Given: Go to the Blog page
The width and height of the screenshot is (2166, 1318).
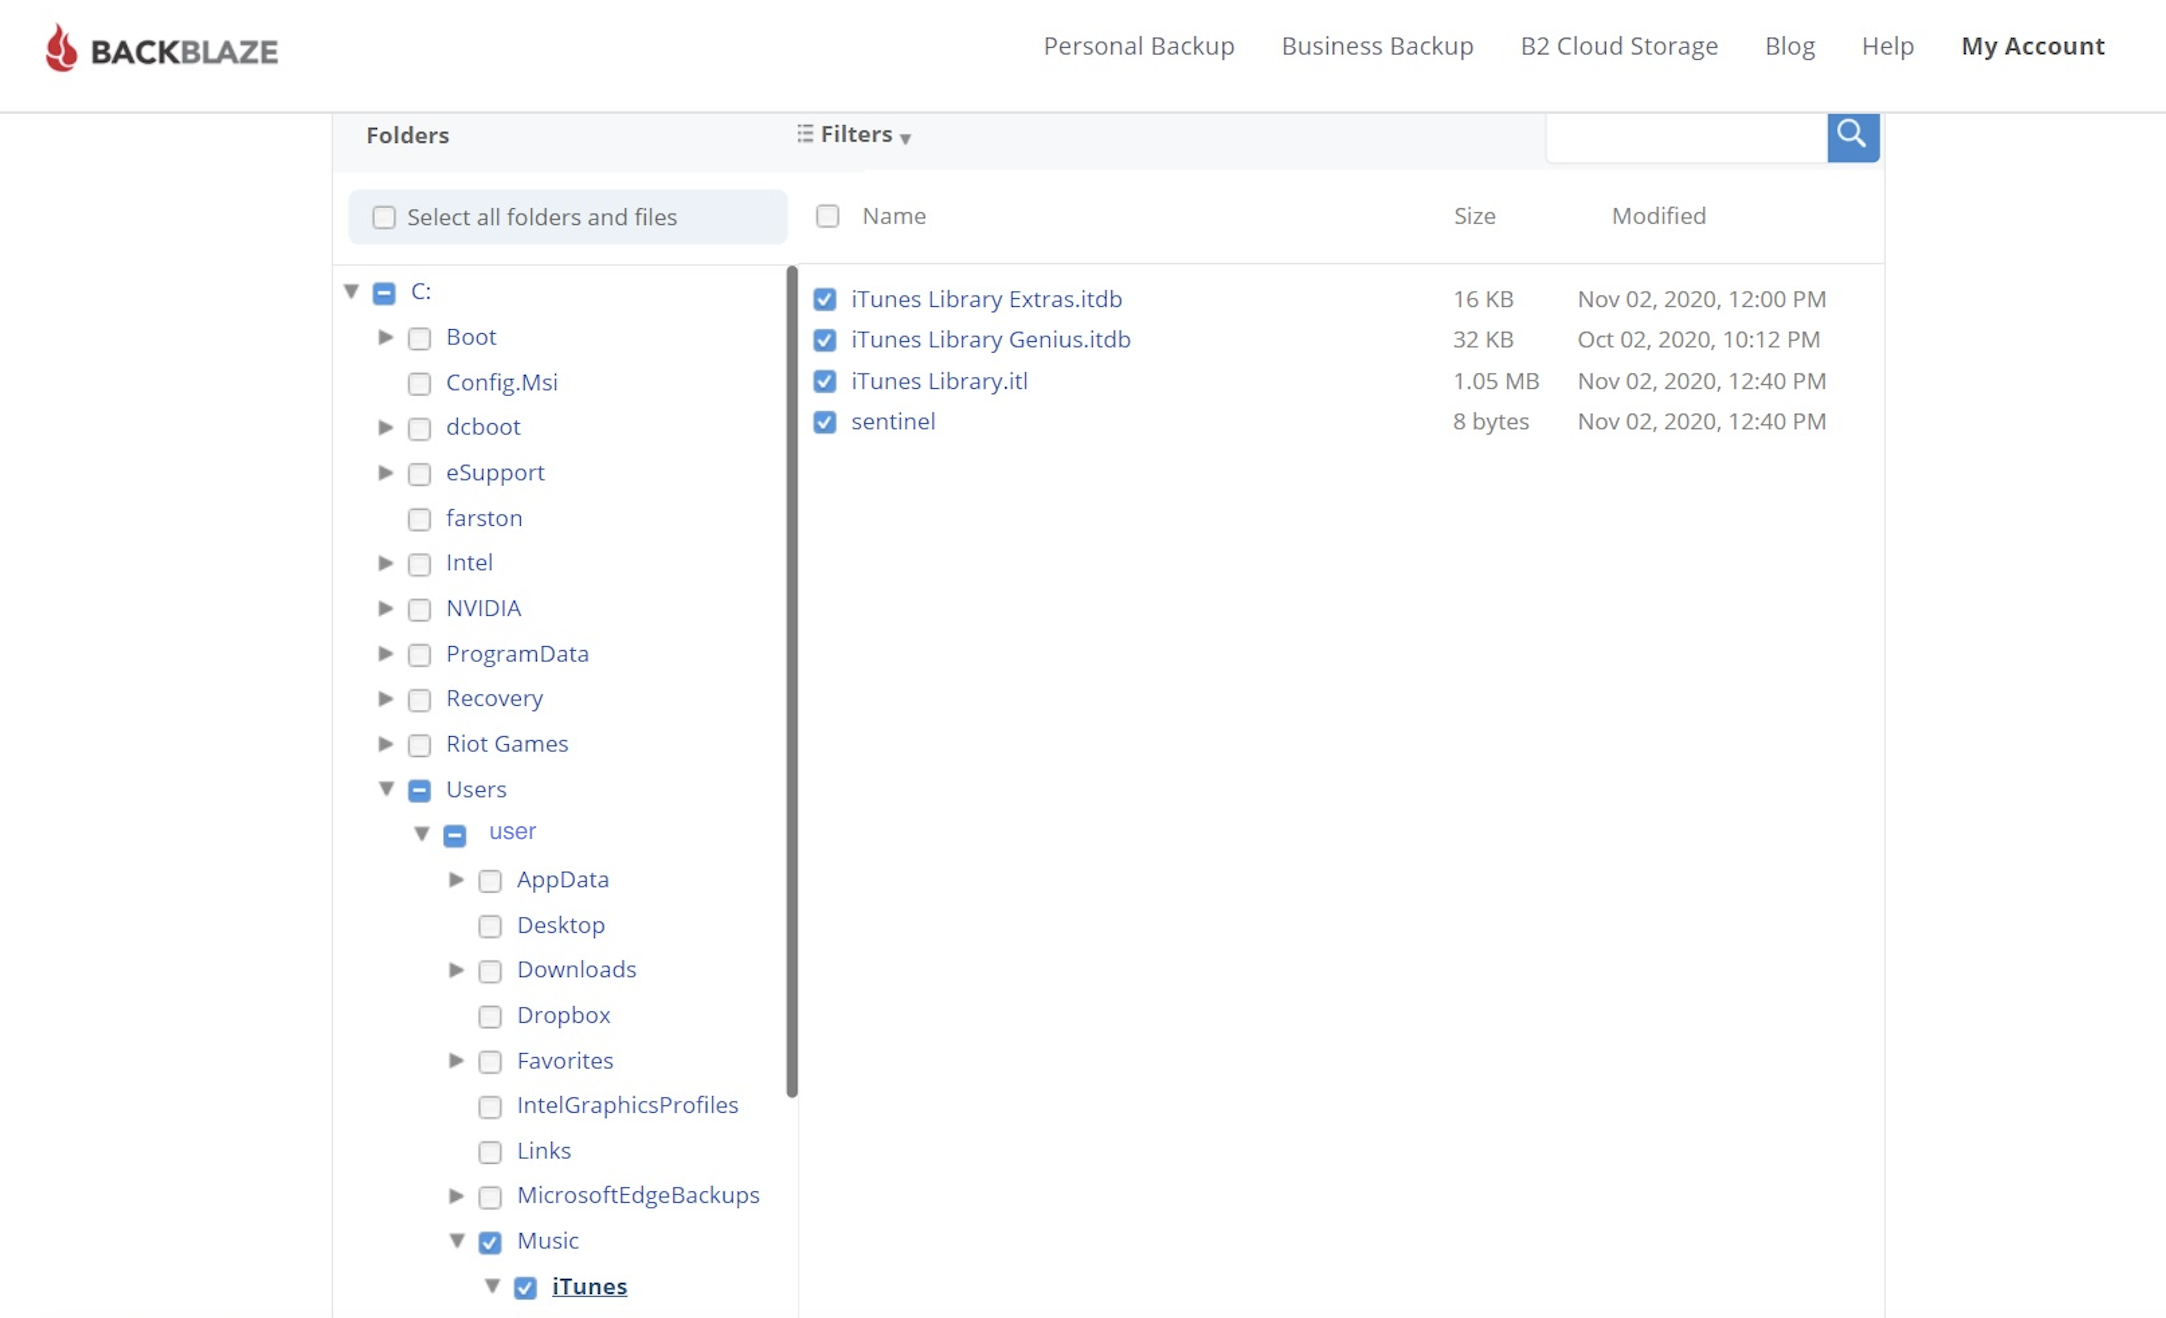Looking at the screenshot, I should (1790, 46).
